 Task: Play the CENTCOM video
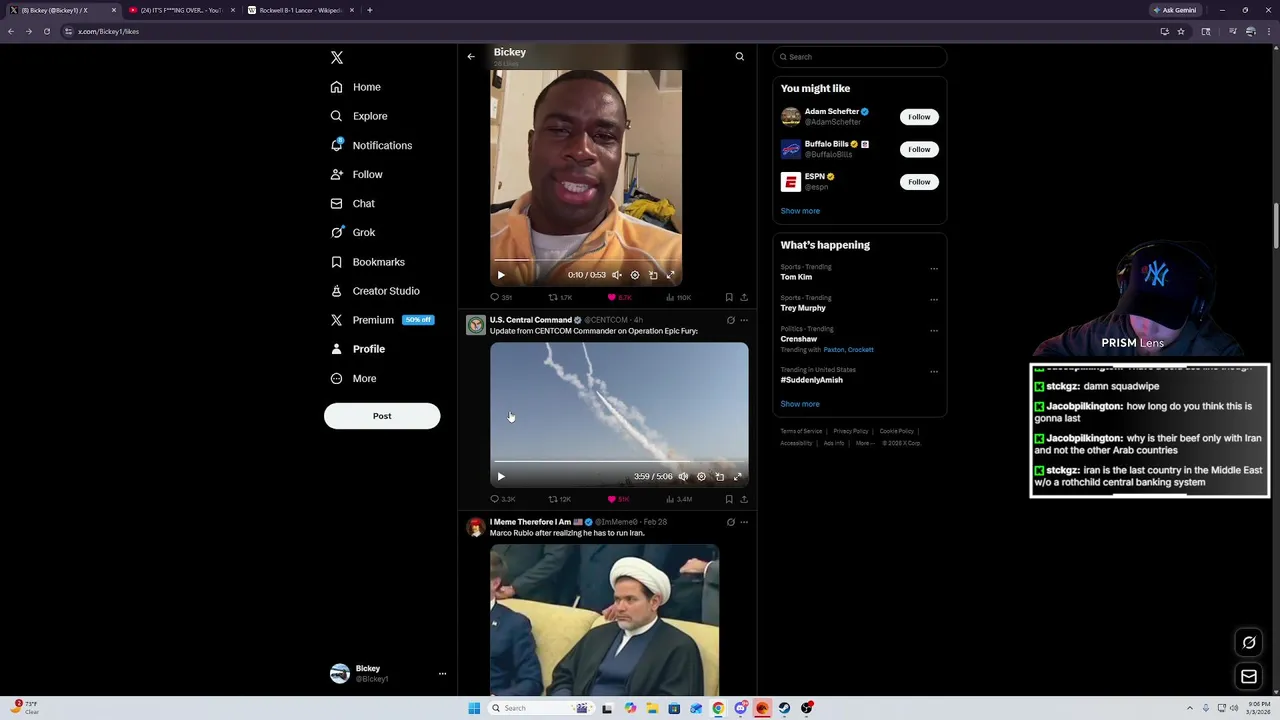coord(501,477)
